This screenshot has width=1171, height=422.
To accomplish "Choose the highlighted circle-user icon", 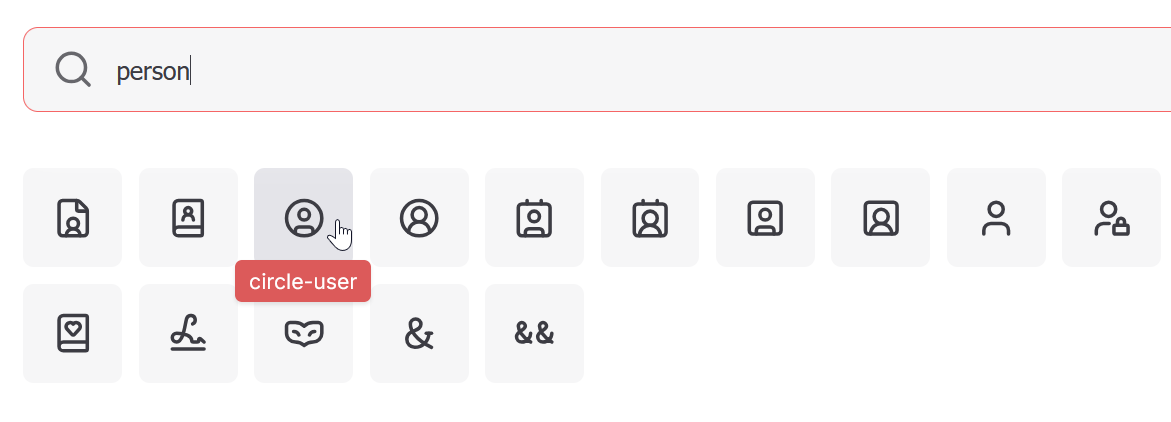I will pos(303,217).
